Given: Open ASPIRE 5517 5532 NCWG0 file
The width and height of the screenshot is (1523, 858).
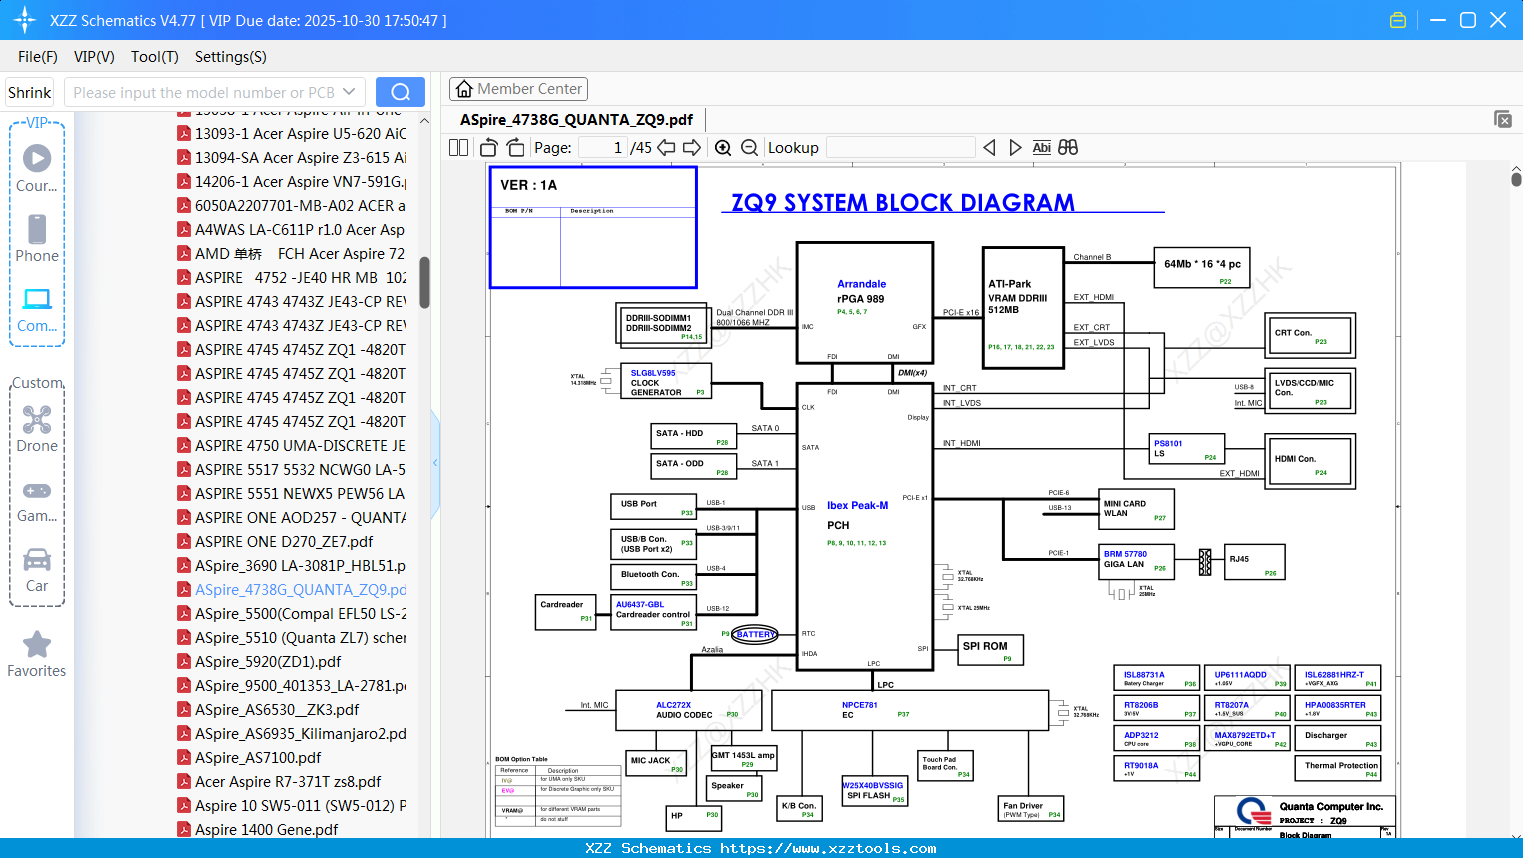Looking at the screenshot, I should (291, 469).
